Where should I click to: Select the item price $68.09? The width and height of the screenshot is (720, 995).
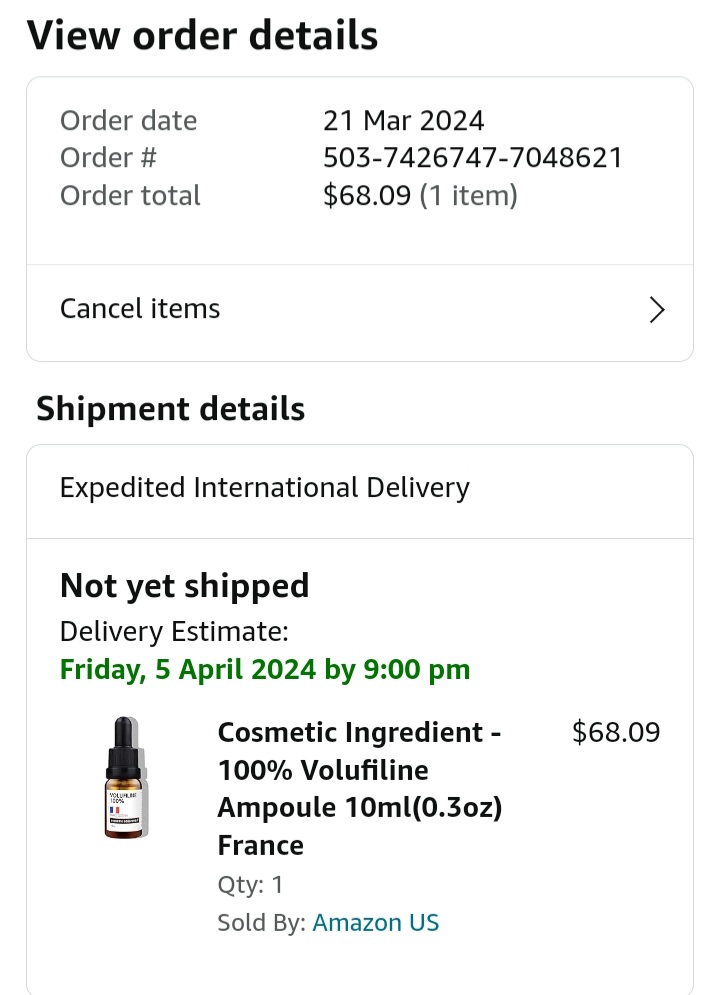[616, 732]
